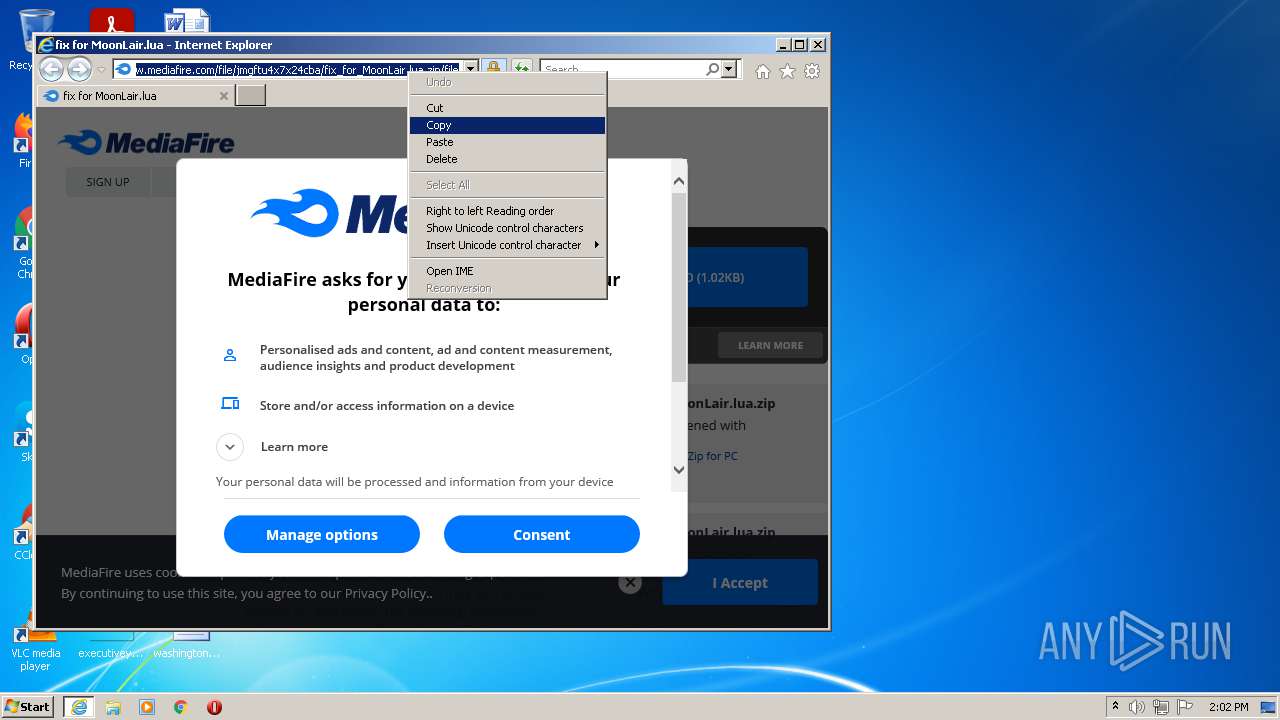Image resolution: width=1280 pixels, height=720 pixels.
Task: Expand the address bar URL dropdown
Action: point(470,69)
